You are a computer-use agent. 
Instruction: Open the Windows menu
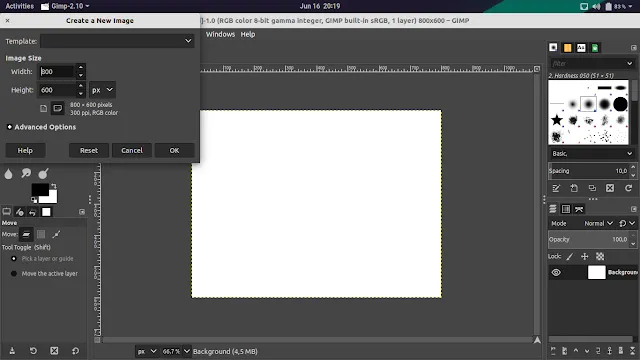(220, 34)
